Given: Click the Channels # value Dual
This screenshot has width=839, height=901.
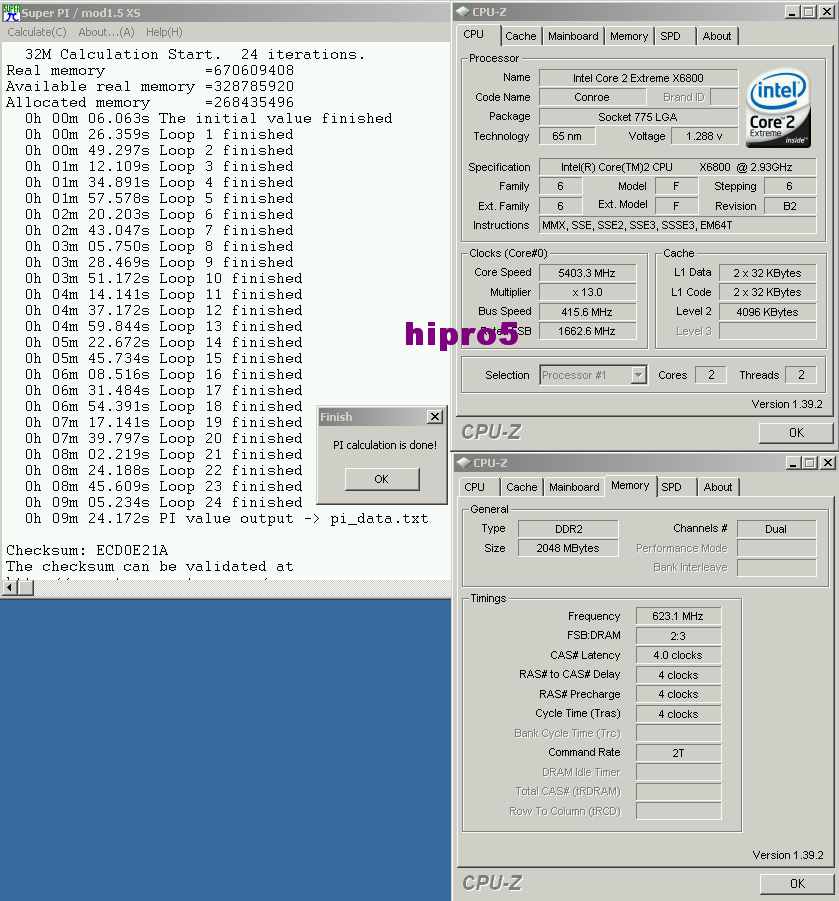Looking at the screenshot, I should [x=776, y=529].
